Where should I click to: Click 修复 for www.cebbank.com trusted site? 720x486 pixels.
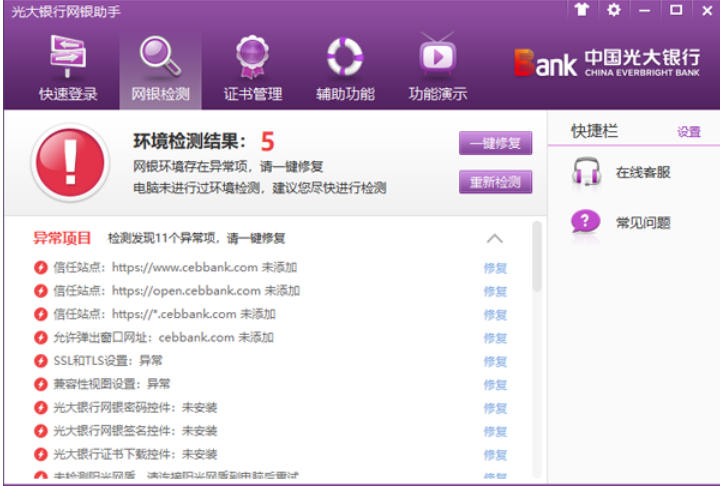pos(495,268)
